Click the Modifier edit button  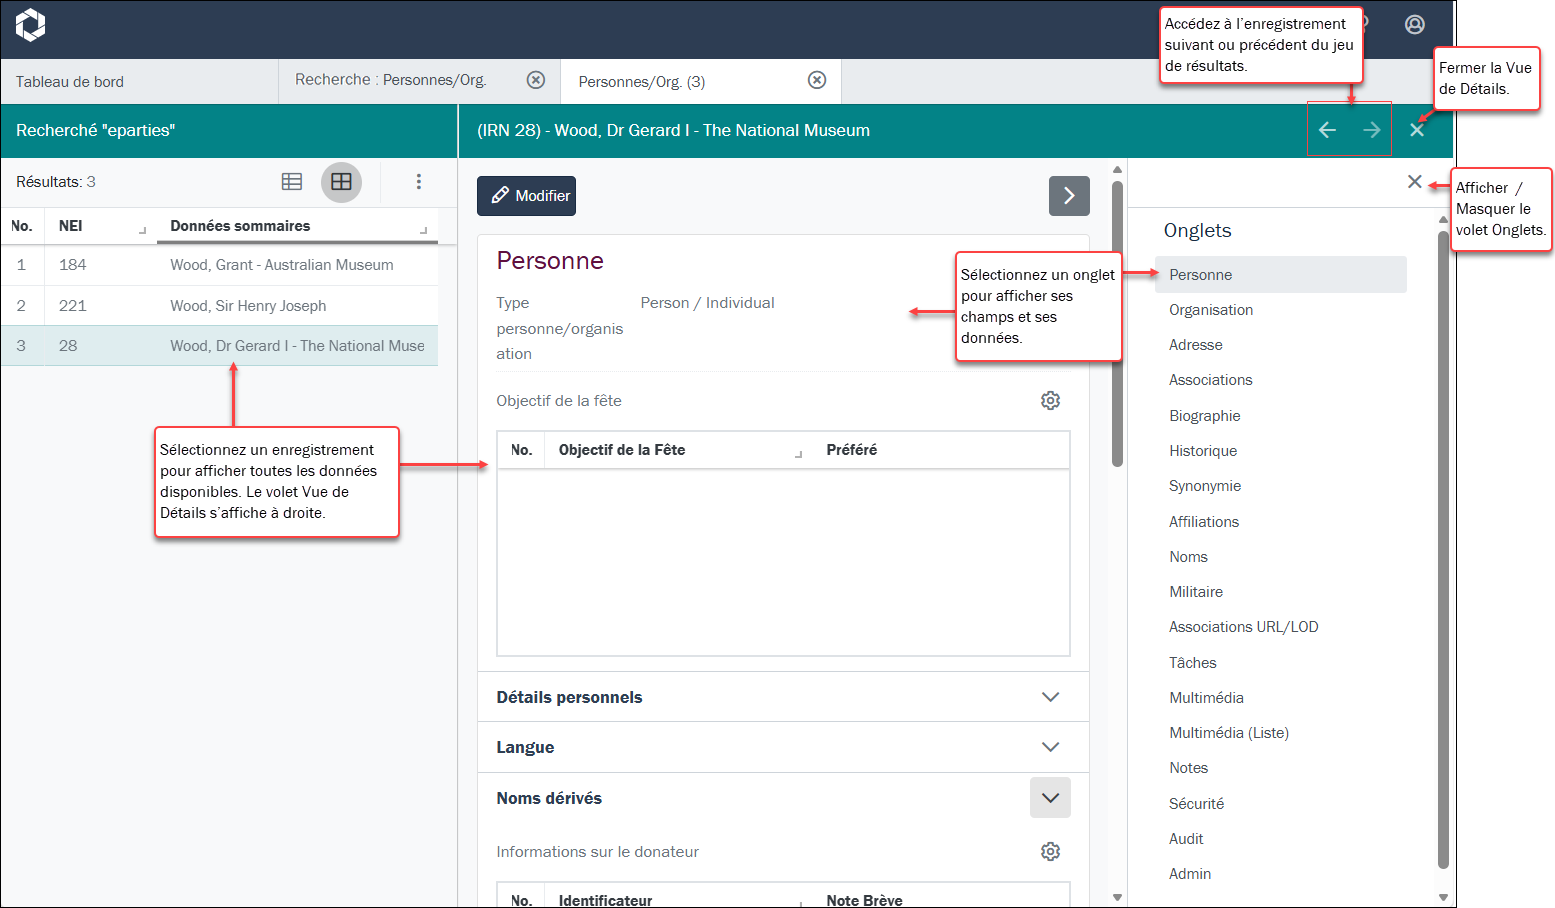526,196
